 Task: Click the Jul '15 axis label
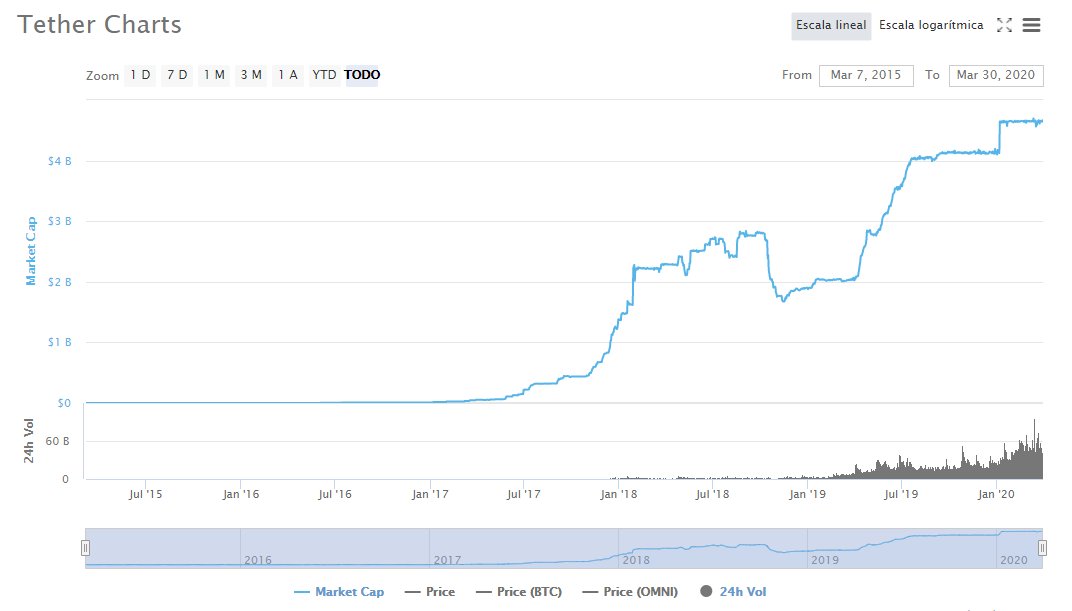coord(146,494)
